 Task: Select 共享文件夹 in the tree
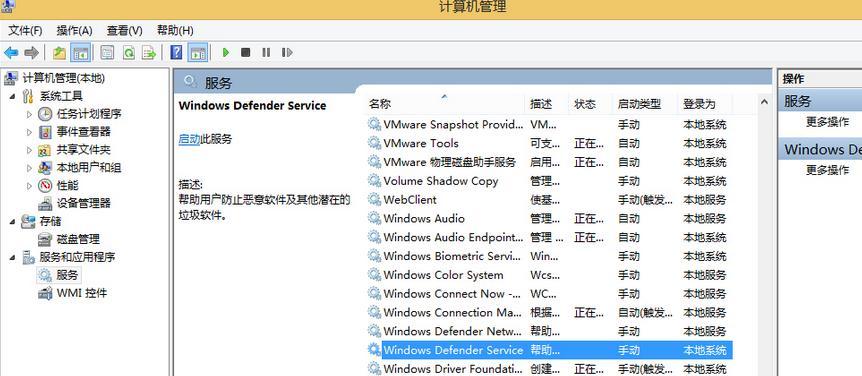pos(84,150)
